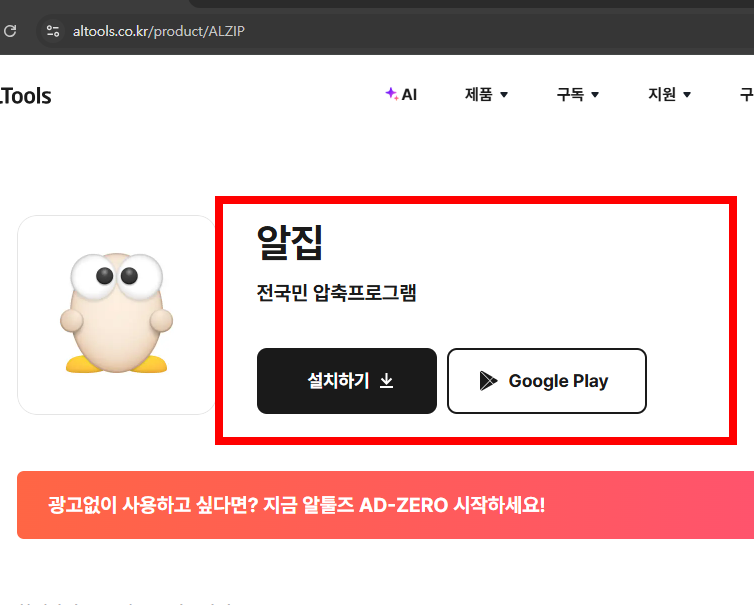Click the Google Play triangle logo
Screen dimensions: 754x605
click(x=488, y=381)
